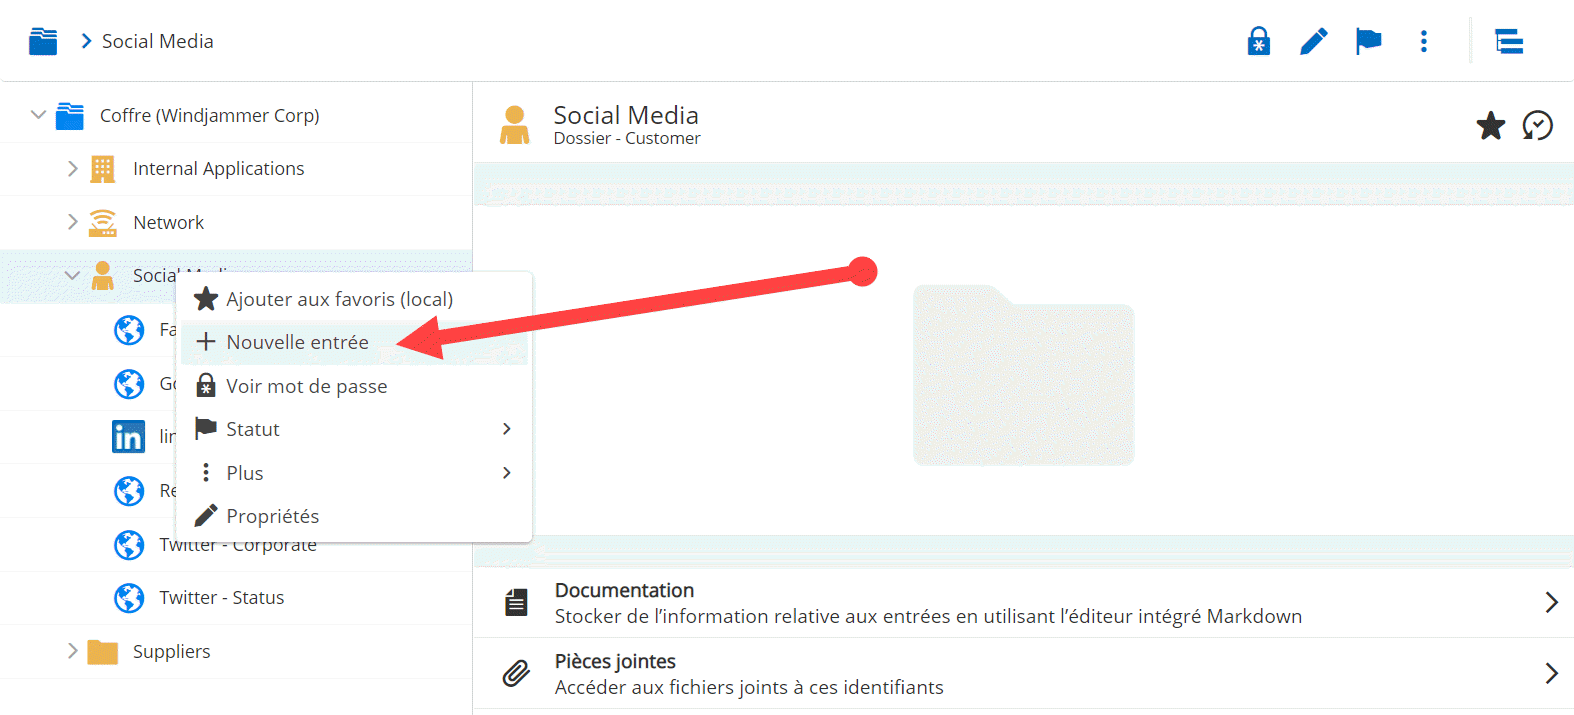Viewport: 1574px width, 715px height.
Task: Expand the Network folder
Action: (x=72, y=222)
